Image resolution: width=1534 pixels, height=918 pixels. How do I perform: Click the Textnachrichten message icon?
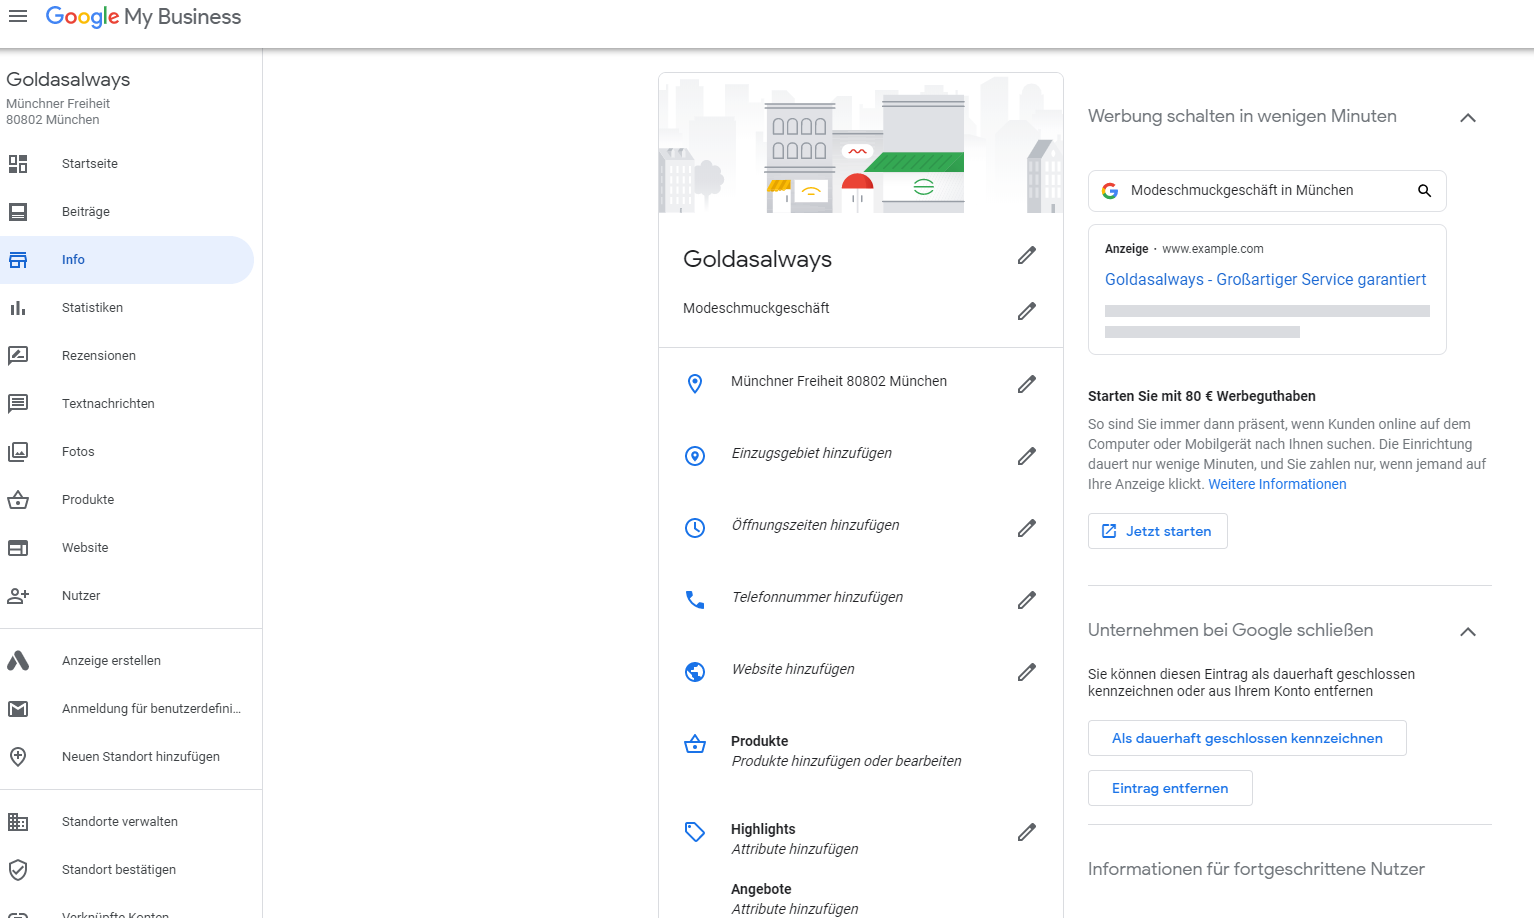point(18,404)
